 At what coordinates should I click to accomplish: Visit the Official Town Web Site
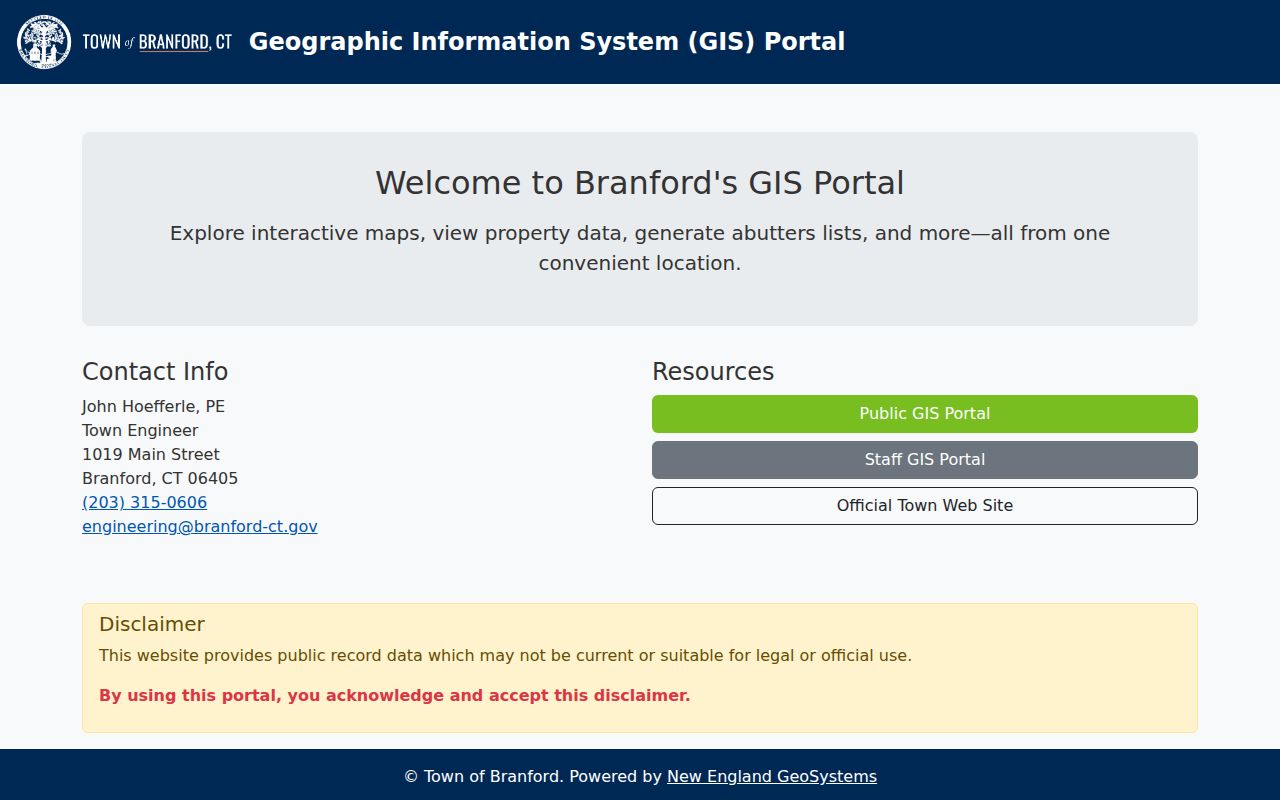click(924, 506)
